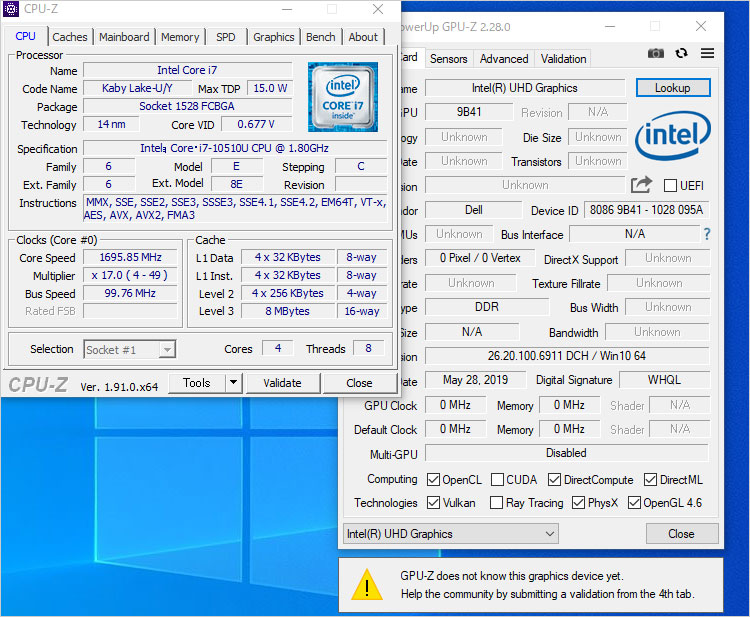Switch to the Bench tab
The width and height of the screenshot is (750, 617).
click(x=320, y=37)
